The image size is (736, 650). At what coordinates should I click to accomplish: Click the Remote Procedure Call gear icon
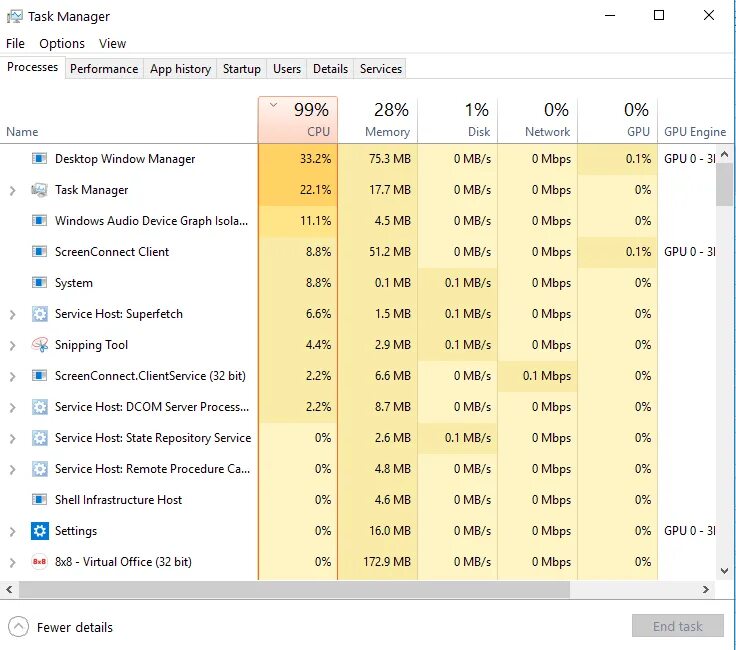(x=39, y=468)
